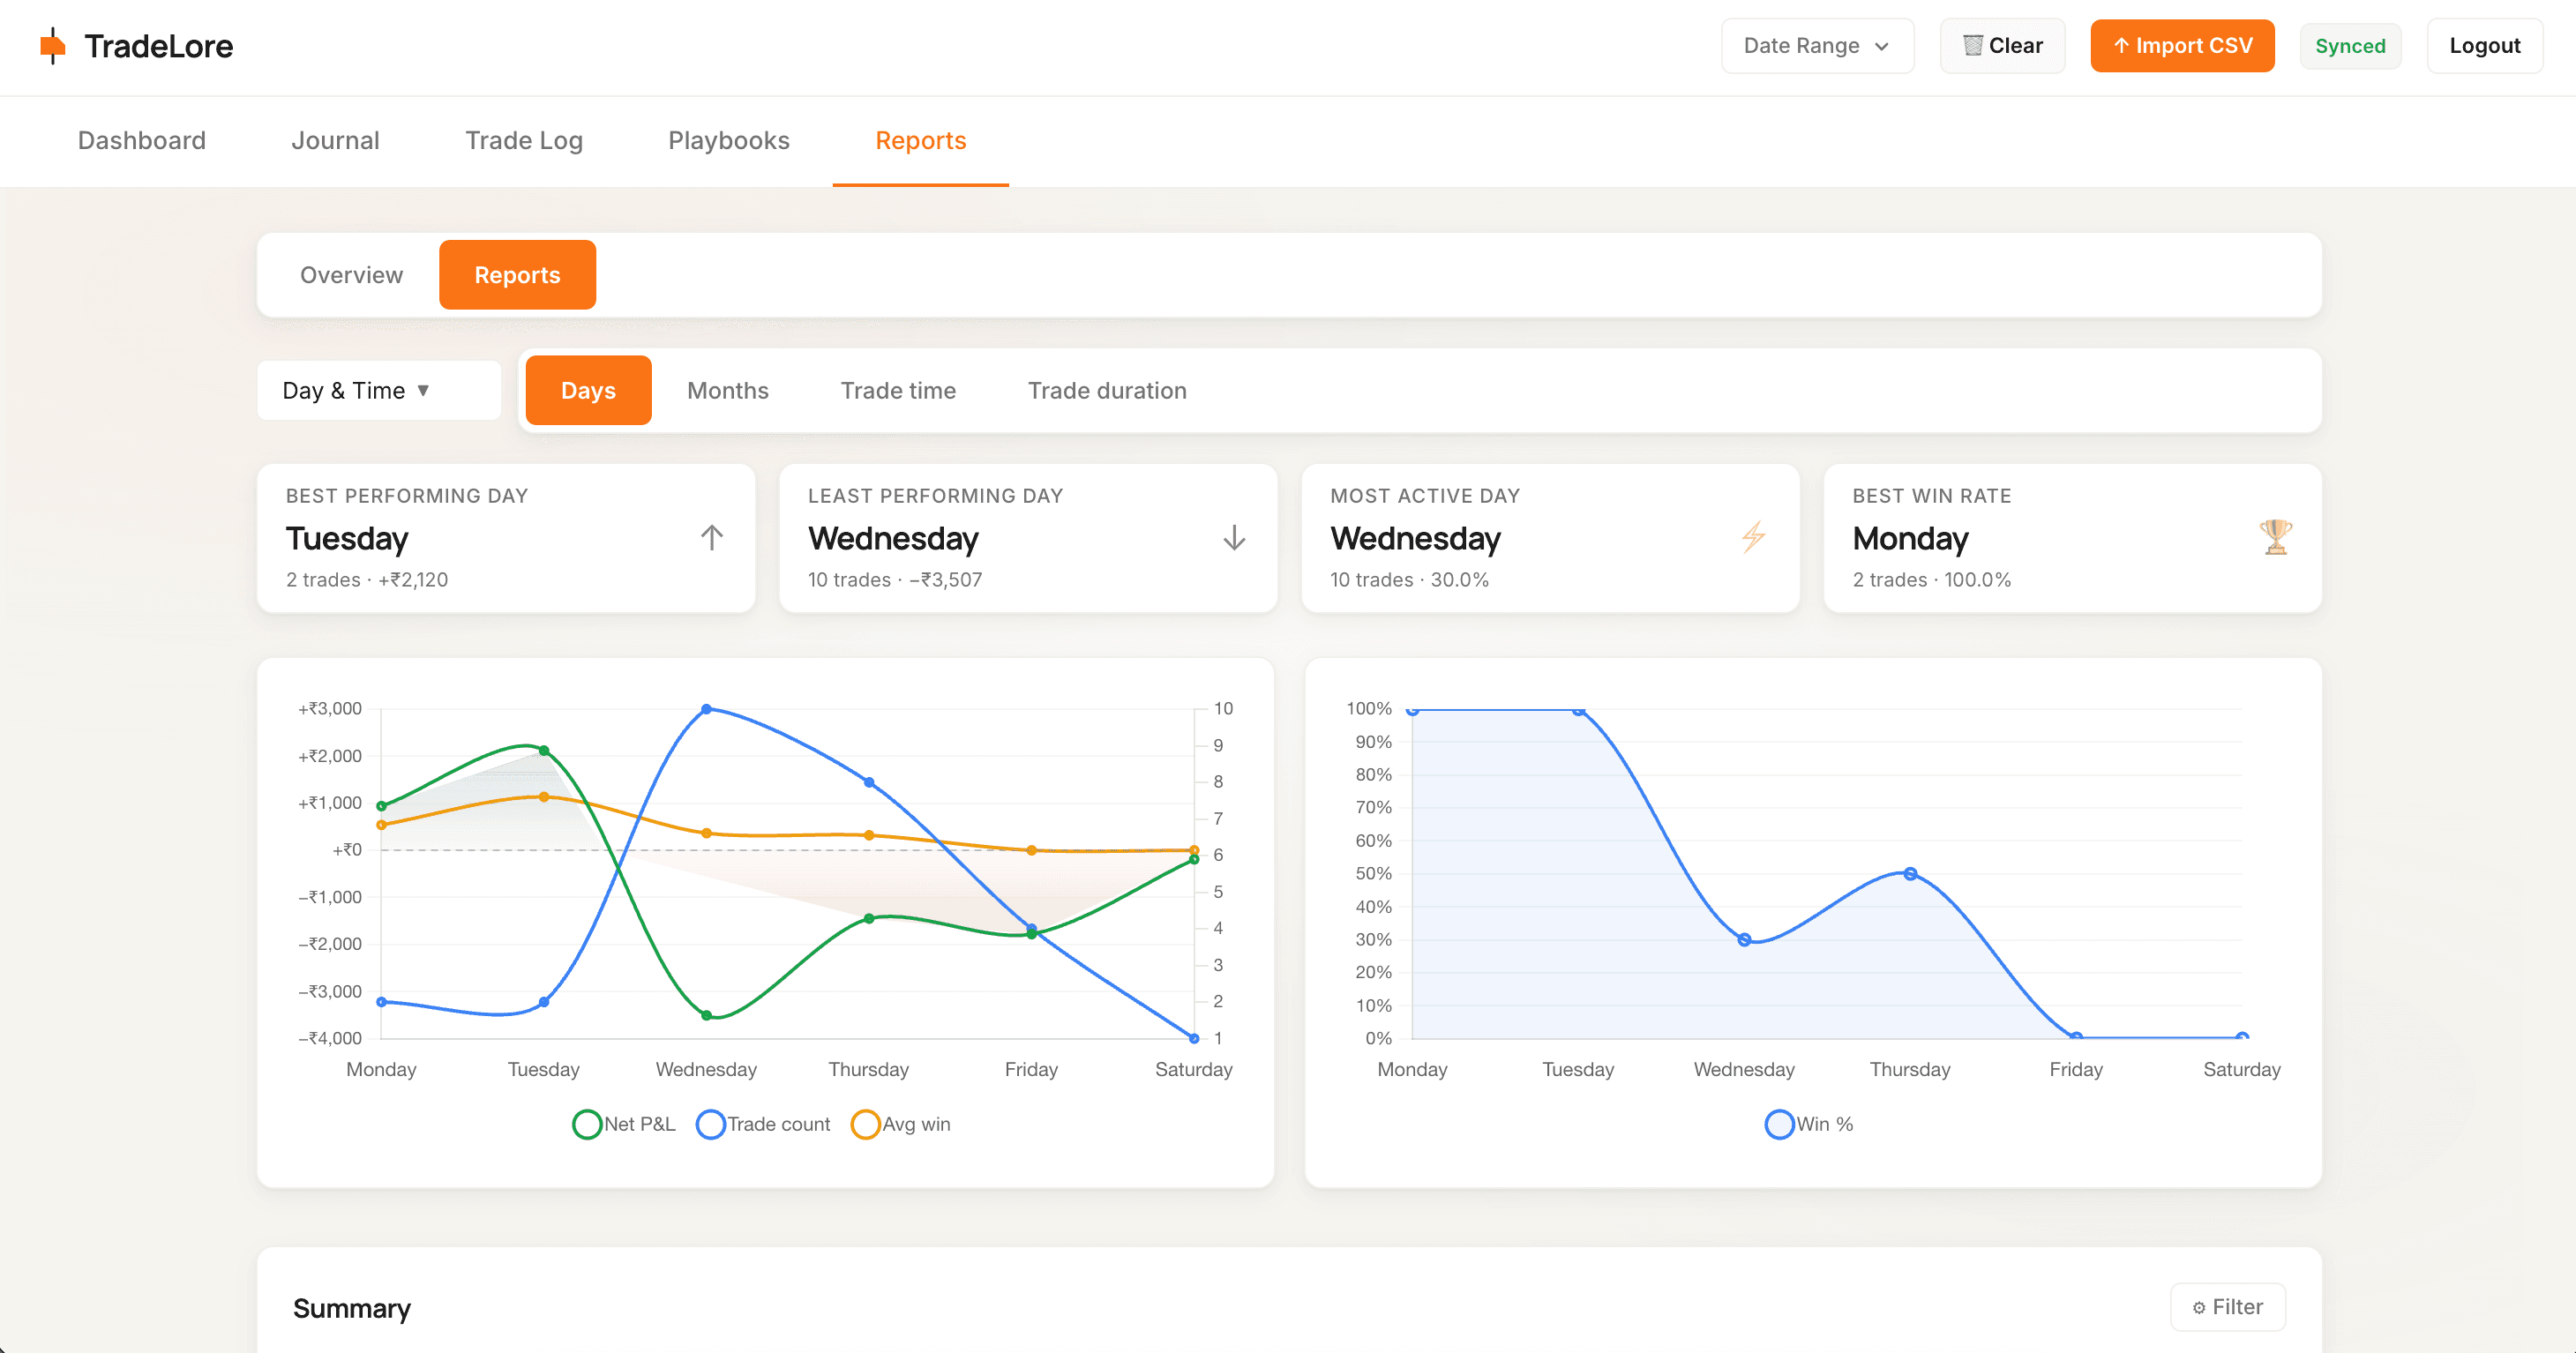Toggle the Net P&L legend series
This screenshot has height=1353, width=2576.
pyautogui.click(x=624, y=1124)
